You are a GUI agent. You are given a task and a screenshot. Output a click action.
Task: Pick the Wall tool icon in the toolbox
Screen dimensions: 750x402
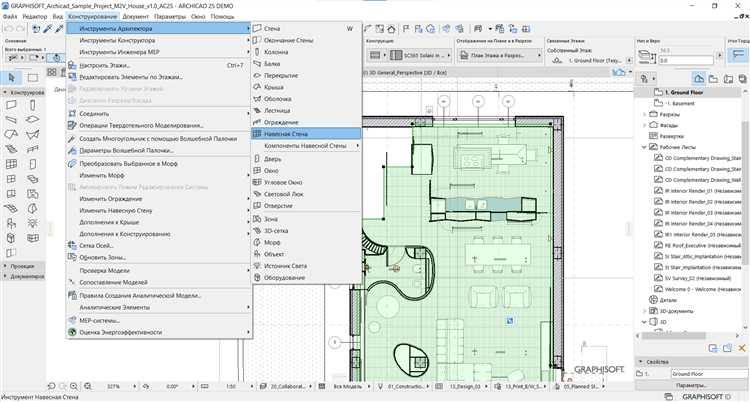point(11,105)
